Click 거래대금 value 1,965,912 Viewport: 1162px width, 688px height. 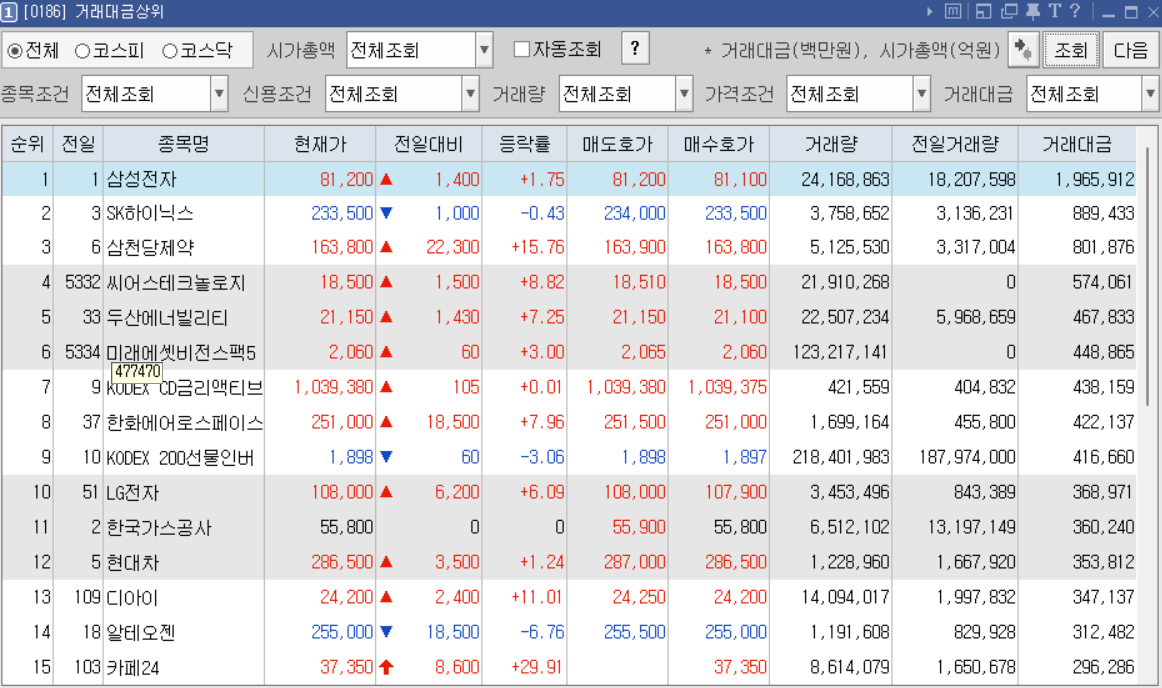point(1095,179)
